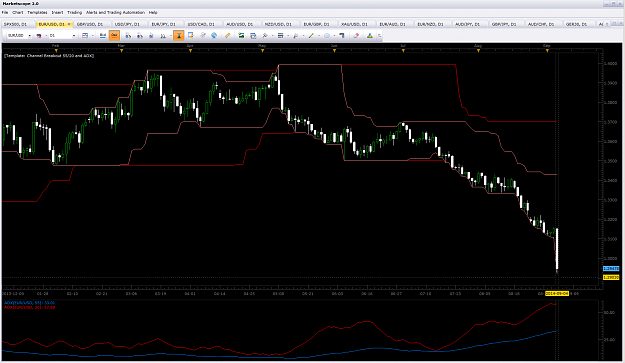Open the Trading menu
625x363 pixels.
click(75, 12)
